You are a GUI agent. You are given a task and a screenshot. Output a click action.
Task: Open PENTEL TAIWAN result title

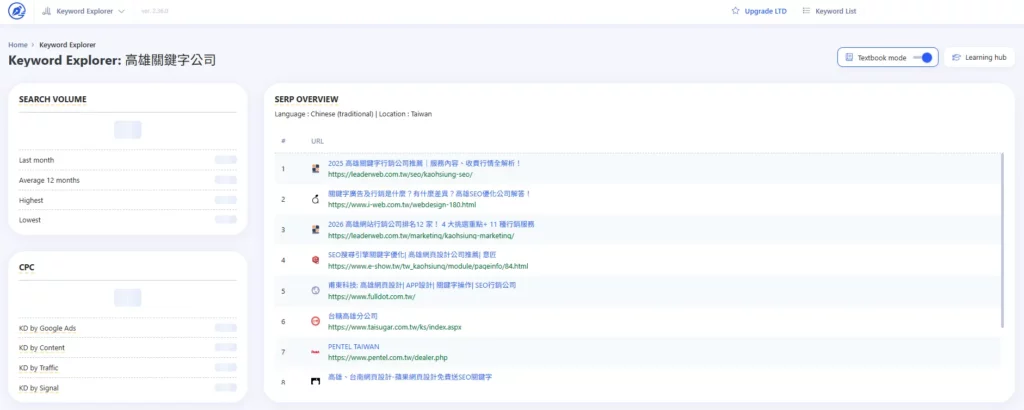(x=353, y=347)
